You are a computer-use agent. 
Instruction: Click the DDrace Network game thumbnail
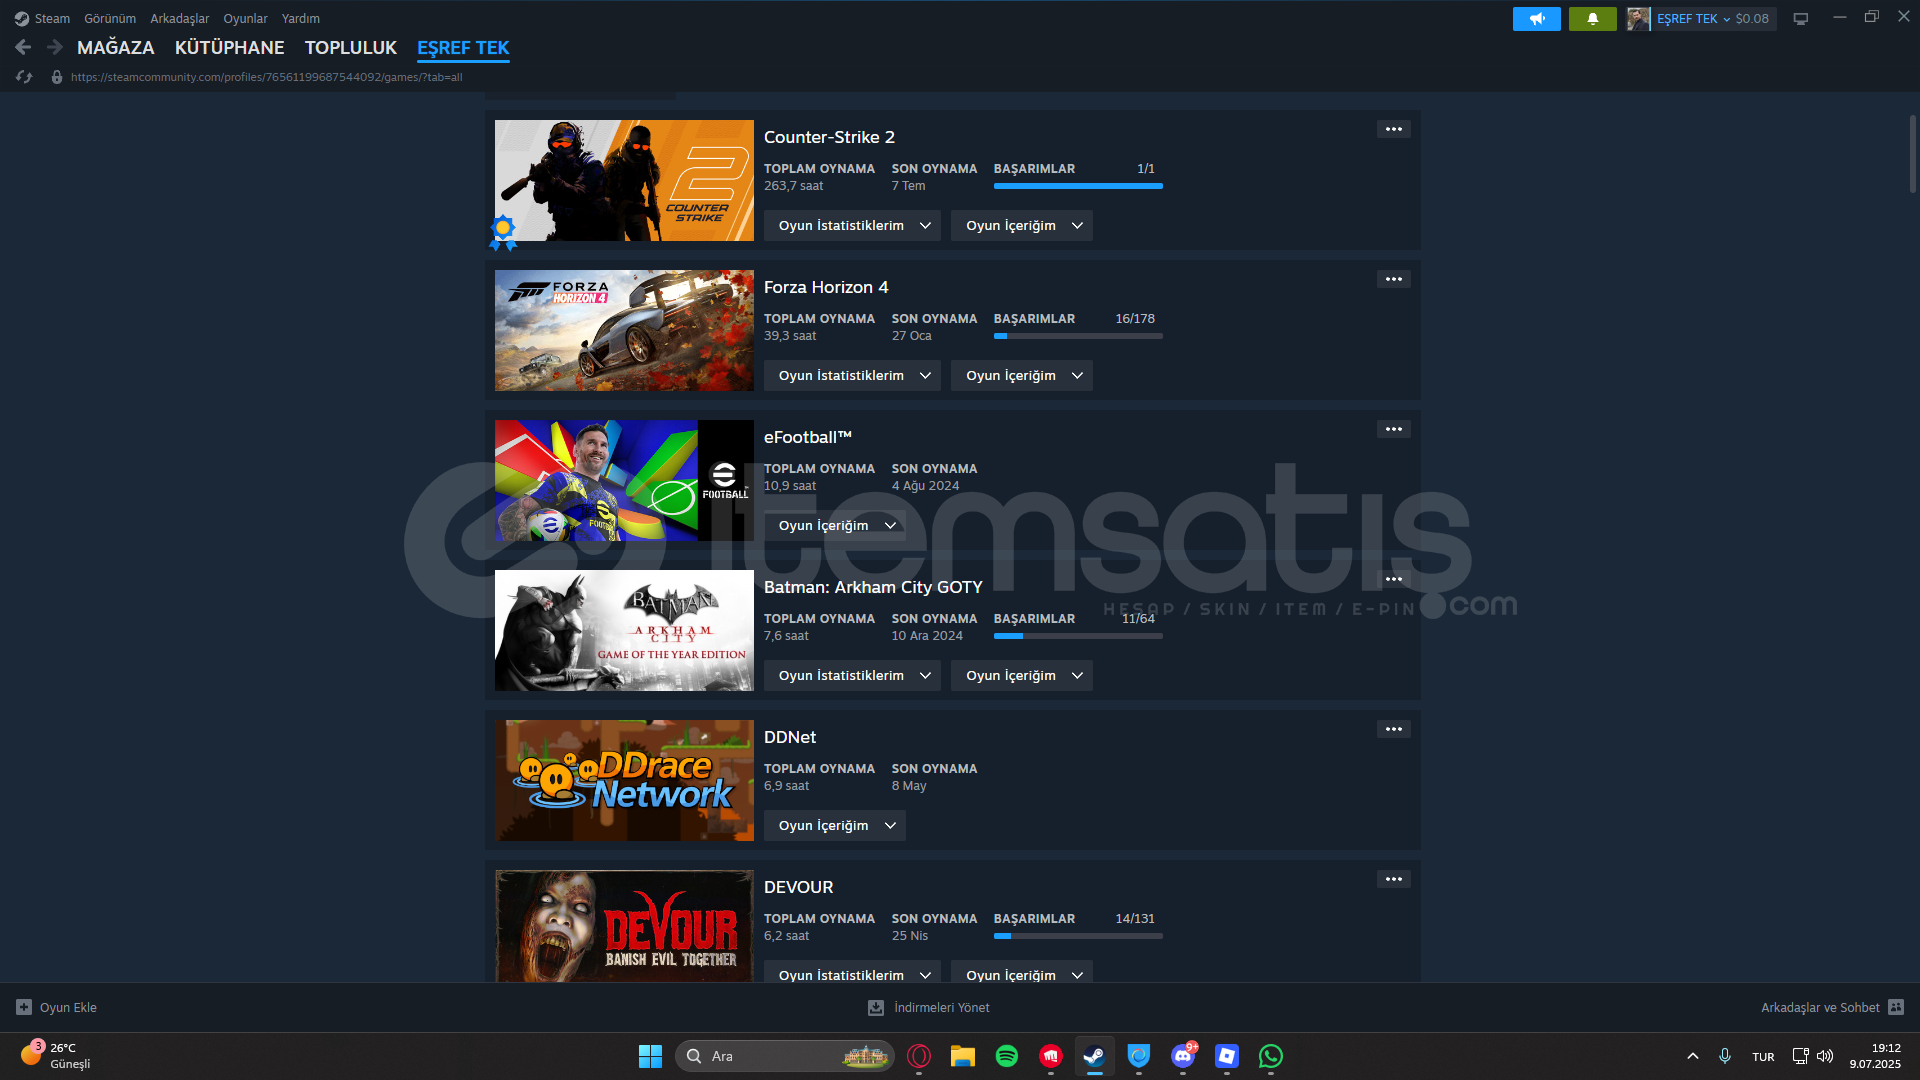click(x=624, y=780)
